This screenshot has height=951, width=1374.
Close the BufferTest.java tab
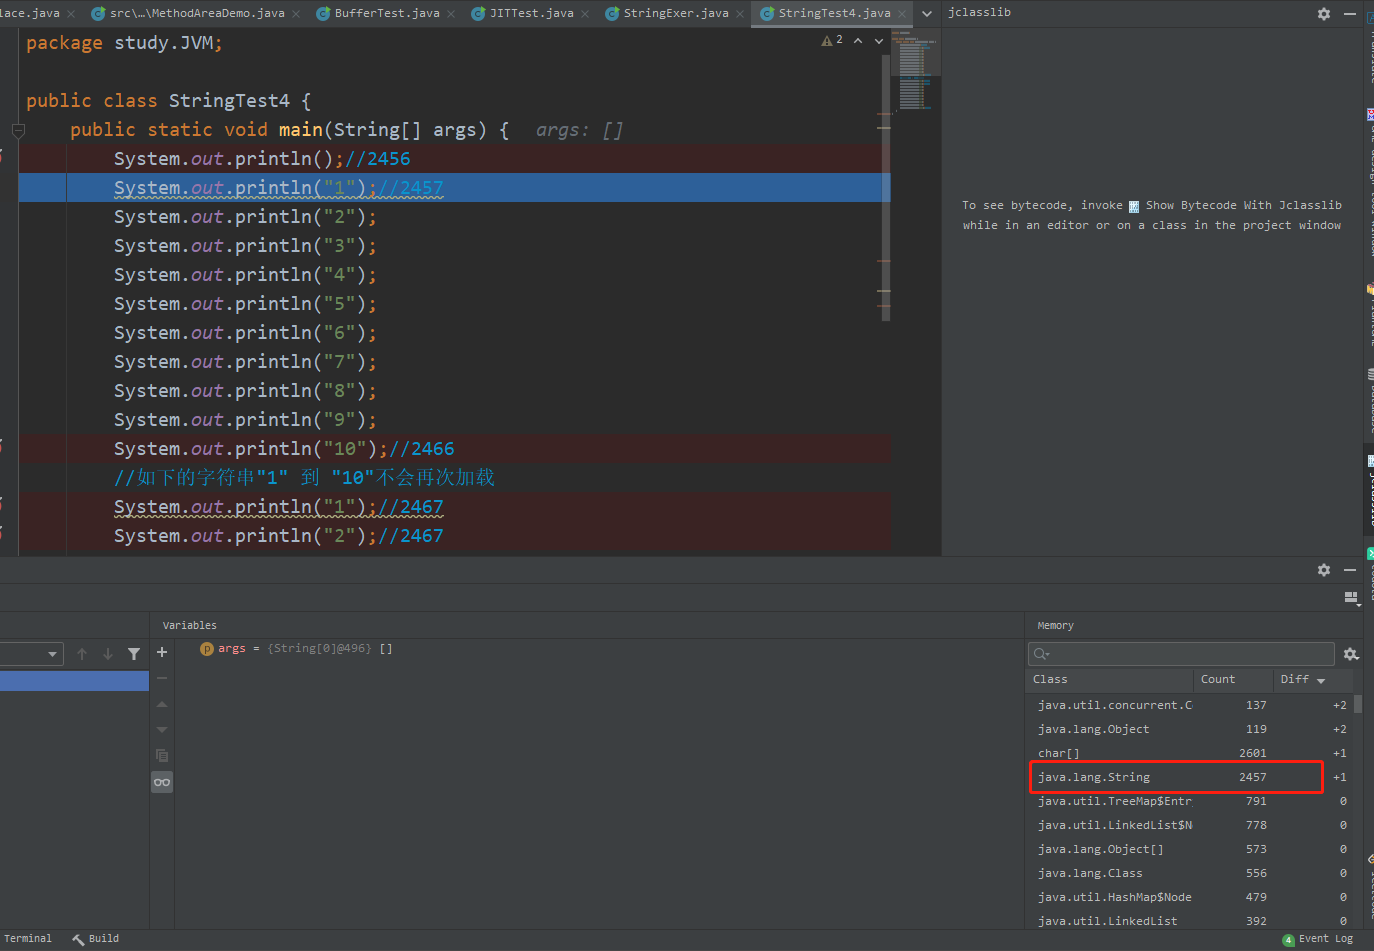pos(451,14)
